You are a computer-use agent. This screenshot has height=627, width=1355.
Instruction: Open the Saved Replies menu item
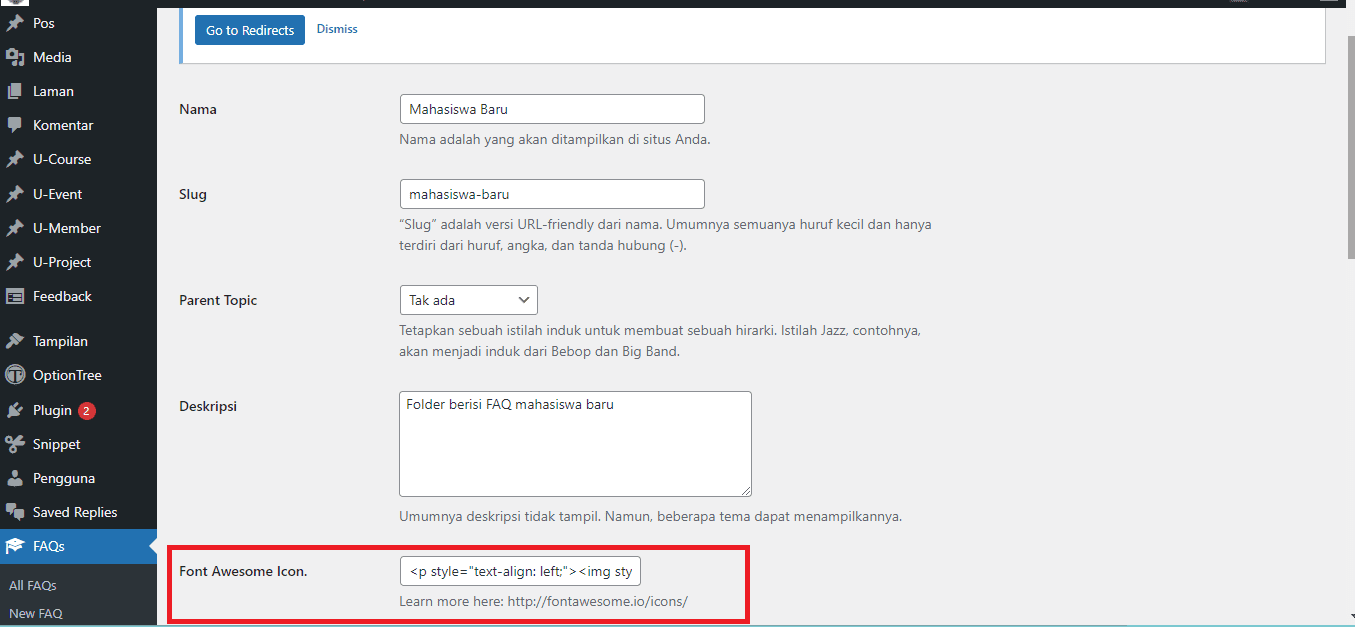[74, 512]
